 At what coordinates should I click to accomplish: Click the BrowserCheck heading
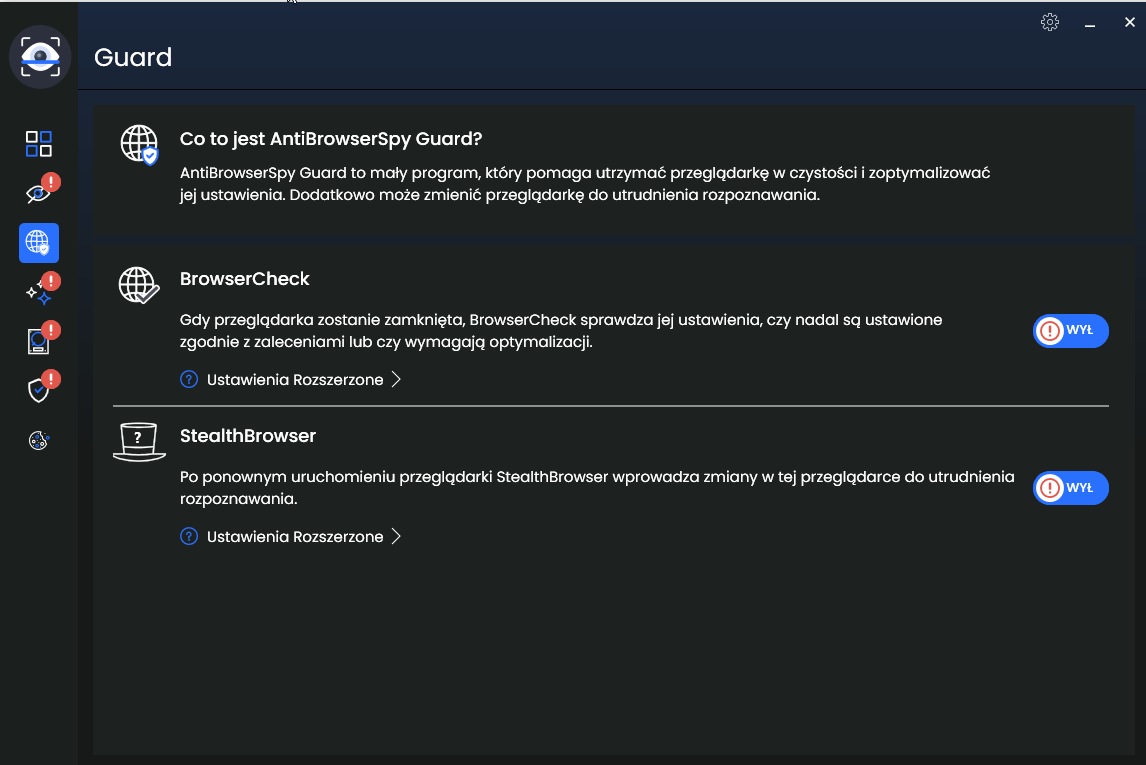(x=245, y=278)
